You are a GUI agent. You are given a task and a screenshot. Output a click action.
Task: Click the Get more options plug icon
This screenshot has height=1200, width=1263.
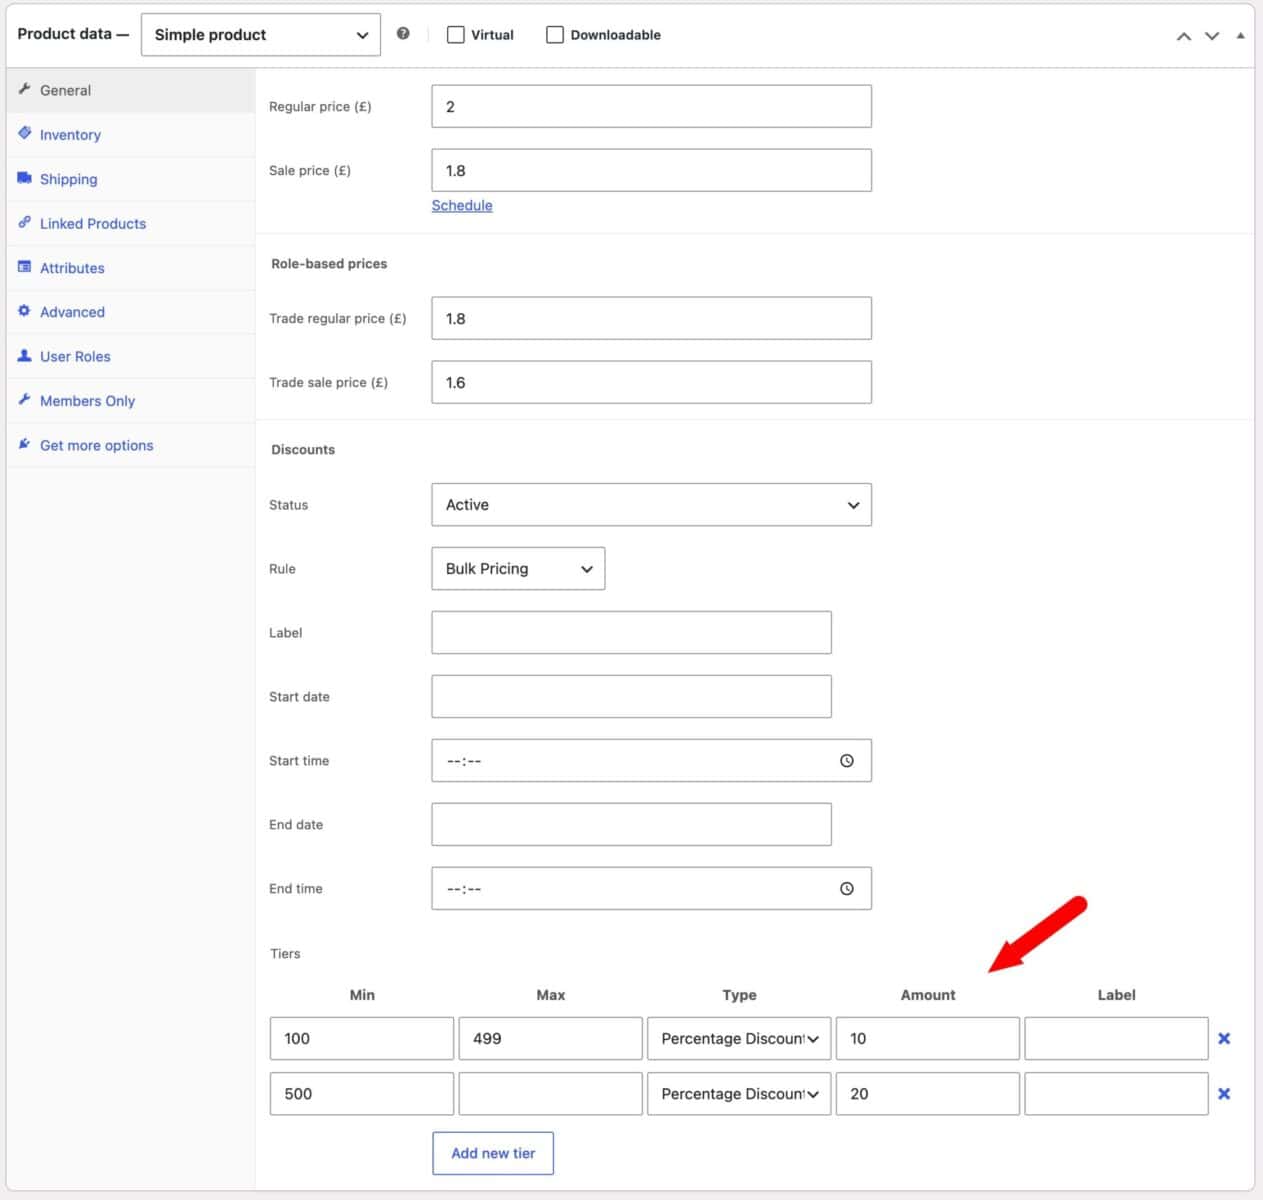[25, 444]
